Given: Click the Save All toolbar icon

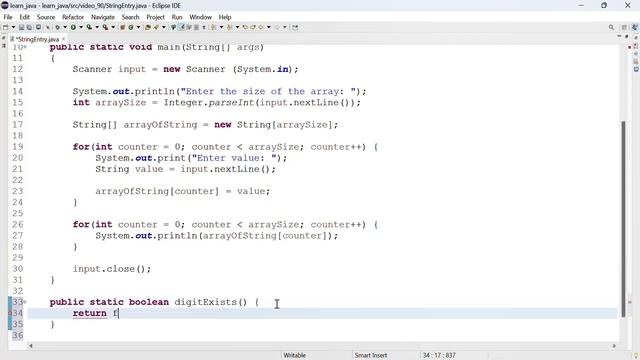Looking at the screenshot, I should click(29, 27).
